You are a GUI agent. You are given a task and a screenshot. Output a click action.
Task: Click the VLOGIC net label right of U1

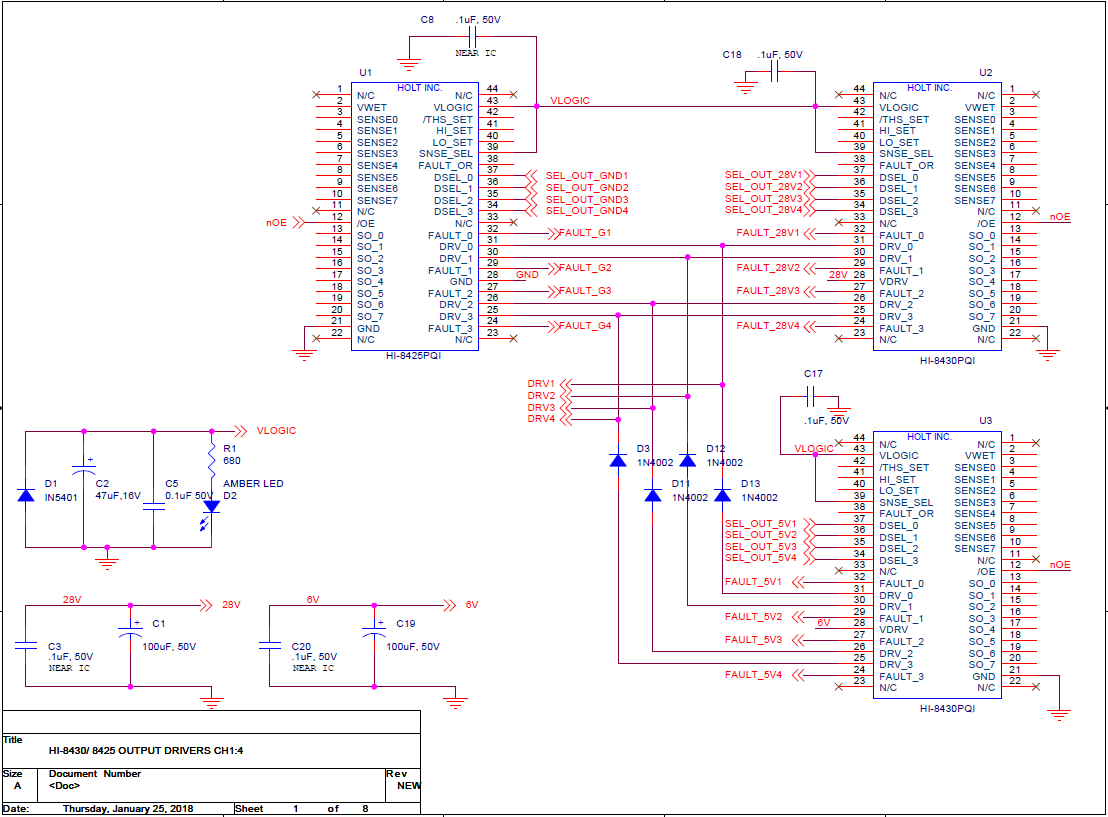570,101
